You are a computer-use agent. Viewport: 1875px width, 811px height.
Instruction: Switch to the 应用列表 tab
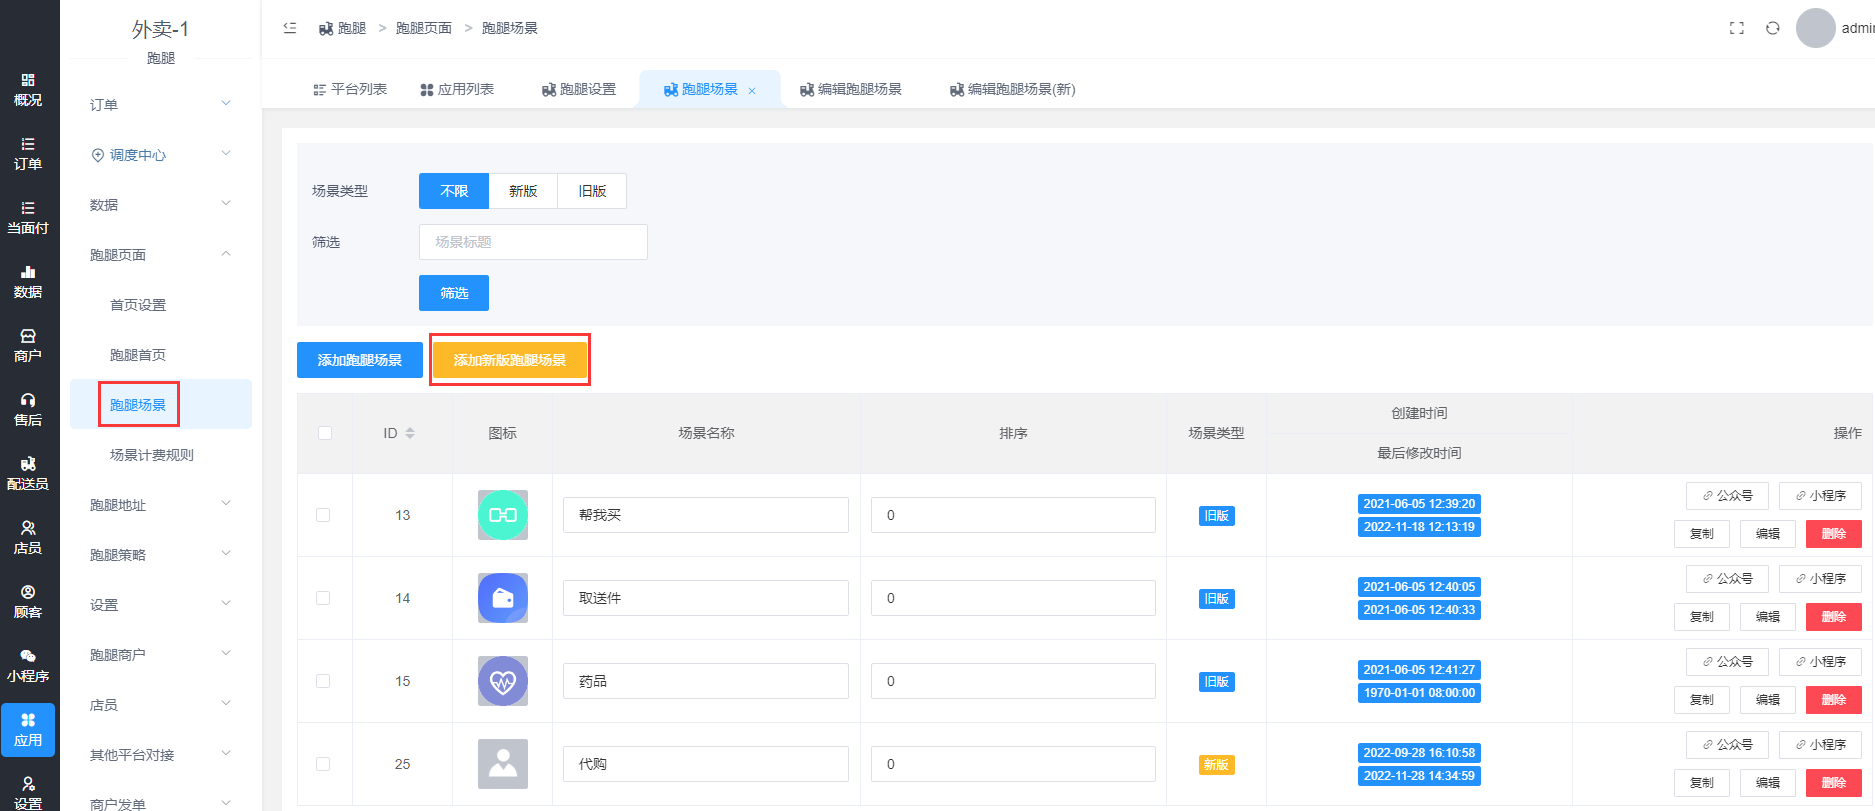click(x=457, y=89)
